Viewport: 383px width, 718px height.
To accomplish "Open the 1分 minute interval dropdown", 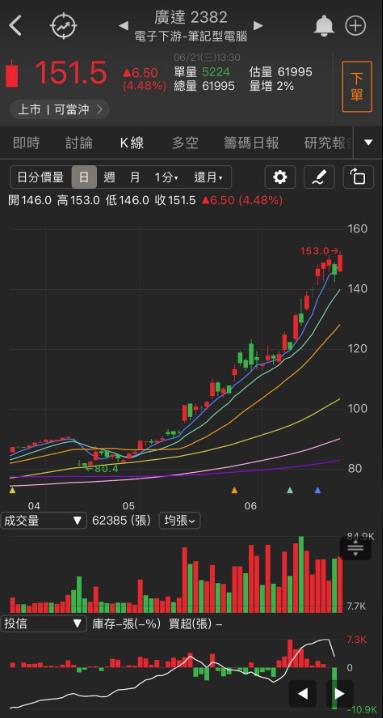I will (166, 177).
